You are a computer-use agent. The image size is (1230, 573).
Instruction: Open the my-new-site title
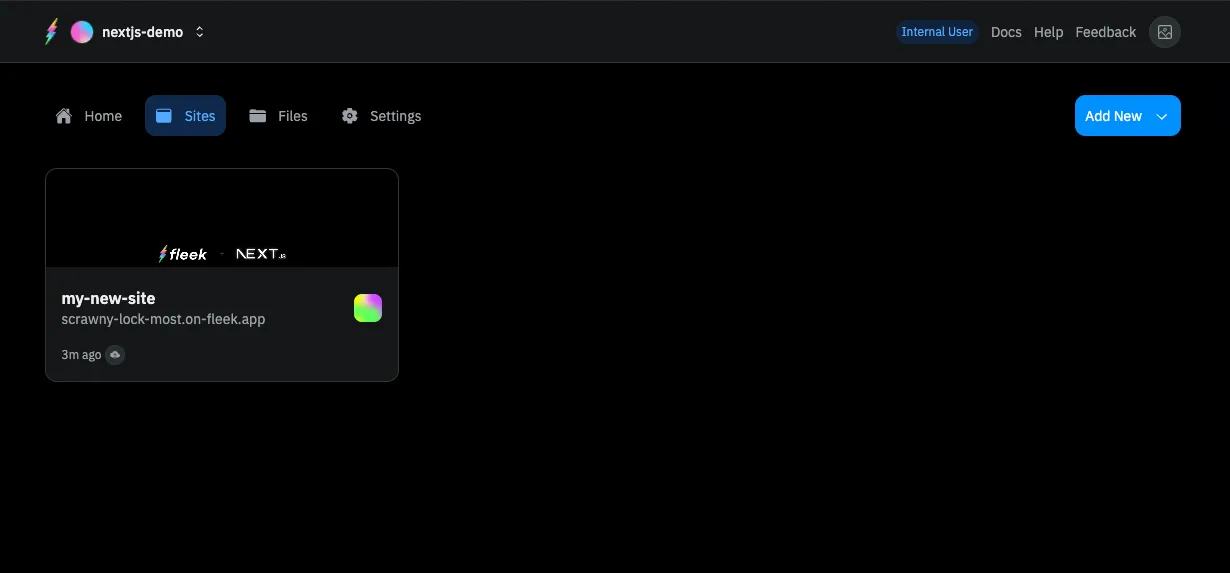pyautogui.click(x=108, y=298)
